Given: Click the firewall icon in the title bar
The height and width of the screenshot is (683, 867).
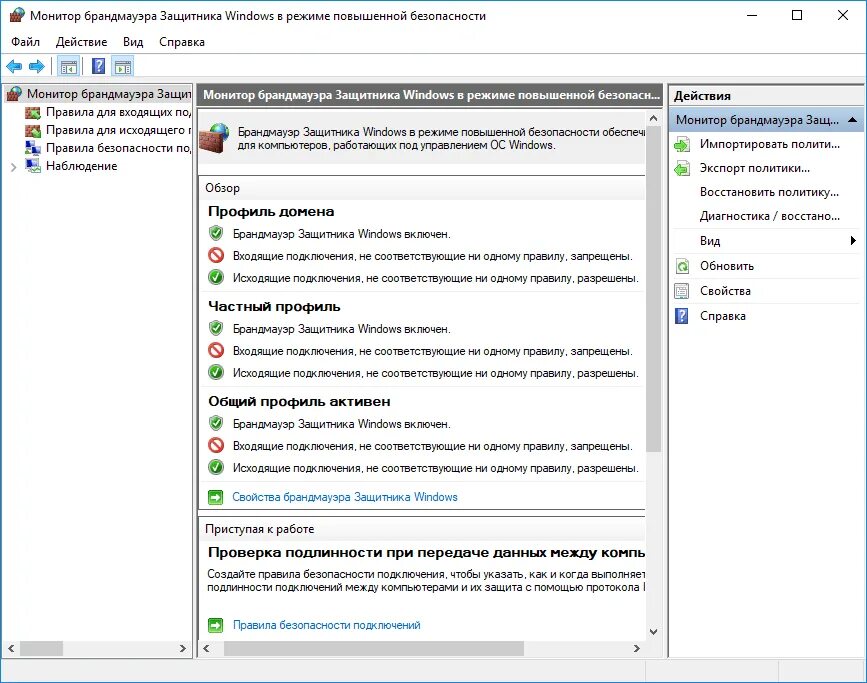Looking at the screenshot, I should [17, 15].
